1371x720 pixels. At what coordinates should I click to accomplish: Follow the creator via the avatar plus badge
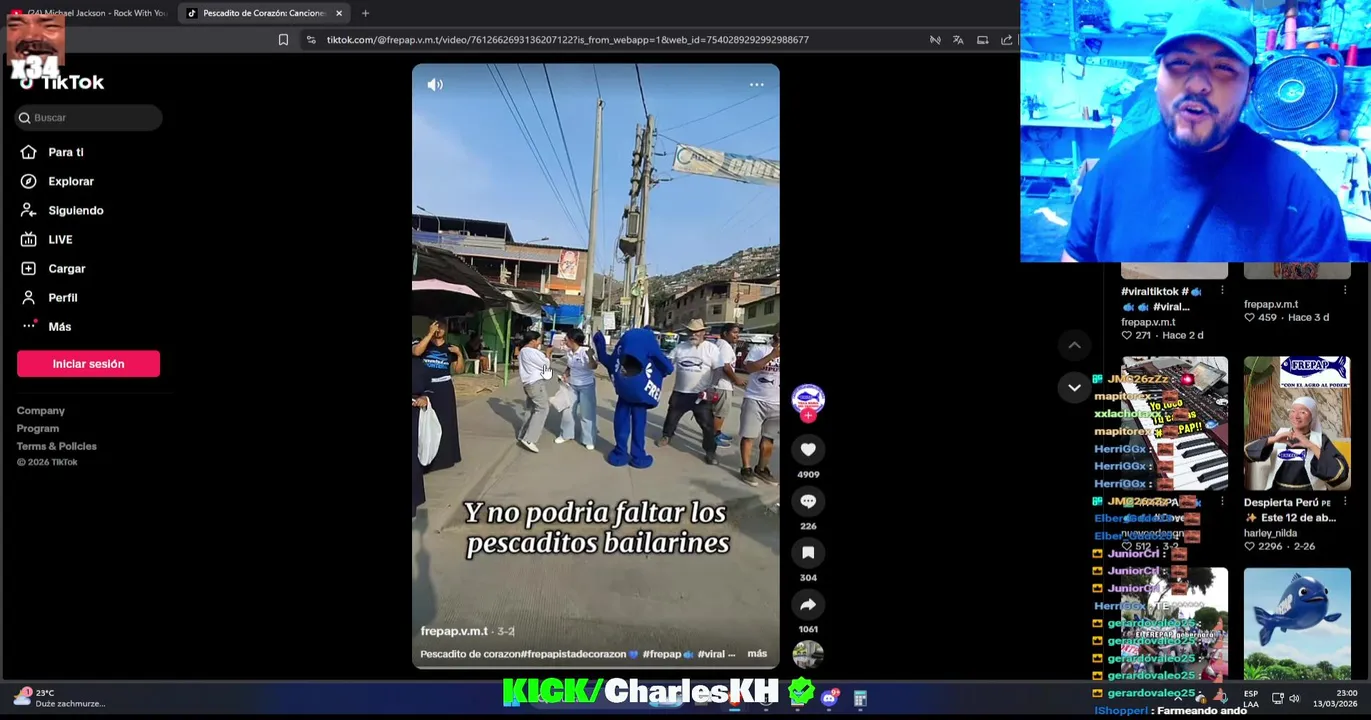808,415
